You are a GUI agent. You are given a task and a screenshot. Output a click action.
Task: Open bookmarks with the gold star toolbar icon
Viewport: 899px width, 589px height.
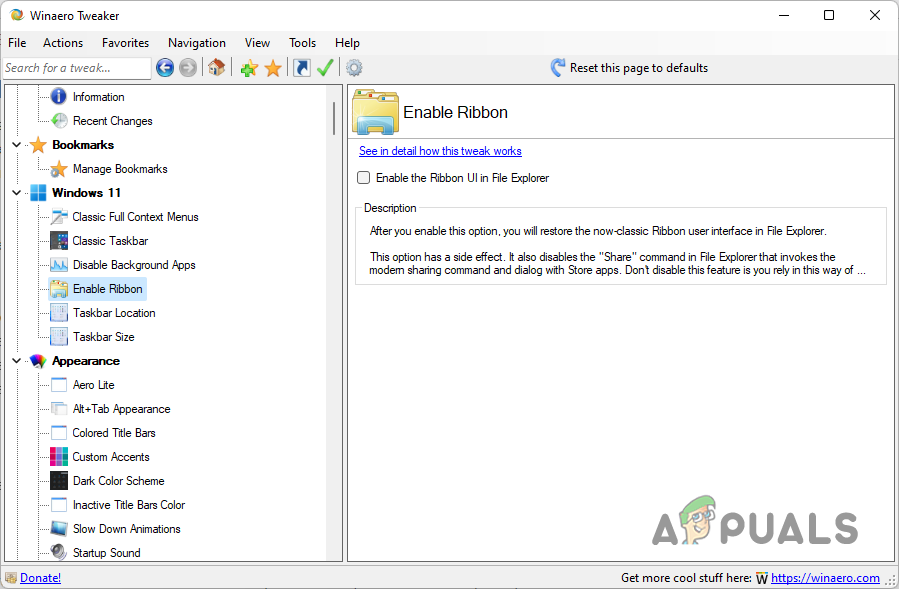(273, 68)
